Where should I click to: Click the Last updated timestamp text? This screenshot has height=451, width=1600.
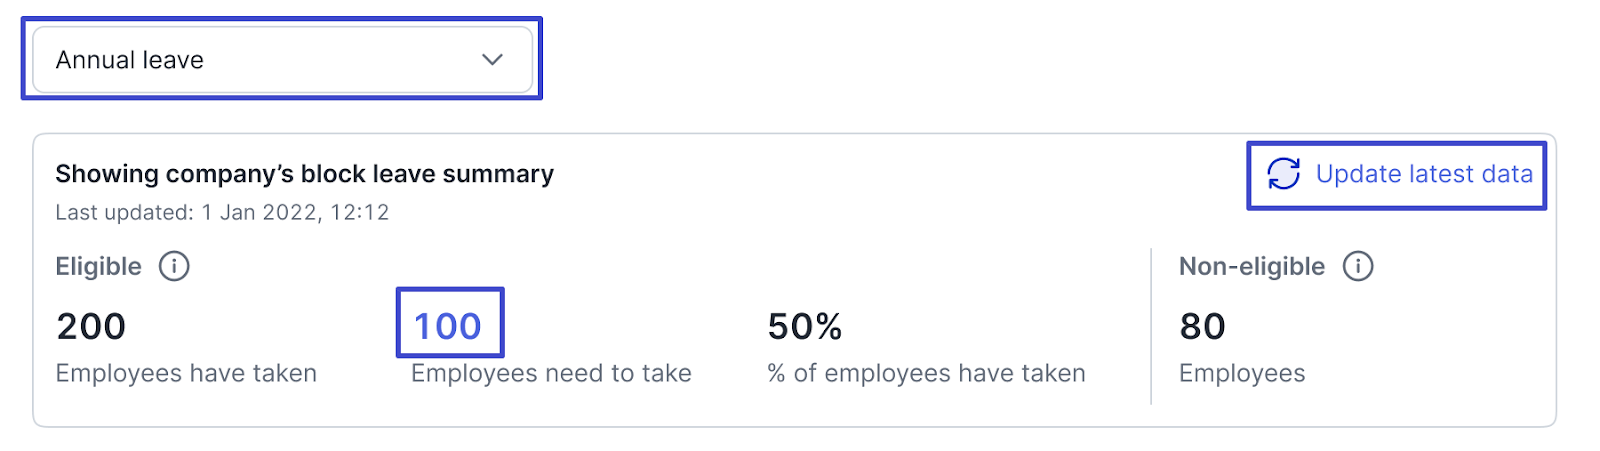tap(222, 212)
